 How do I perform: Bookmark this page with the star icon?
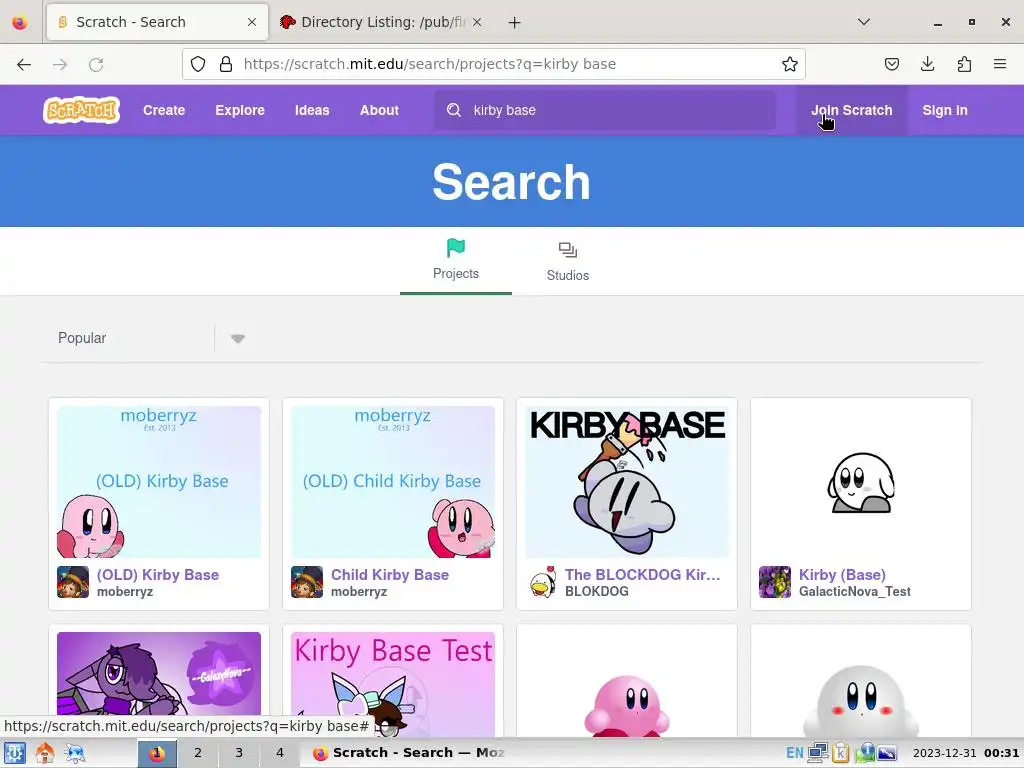click(x=790, y=64)
